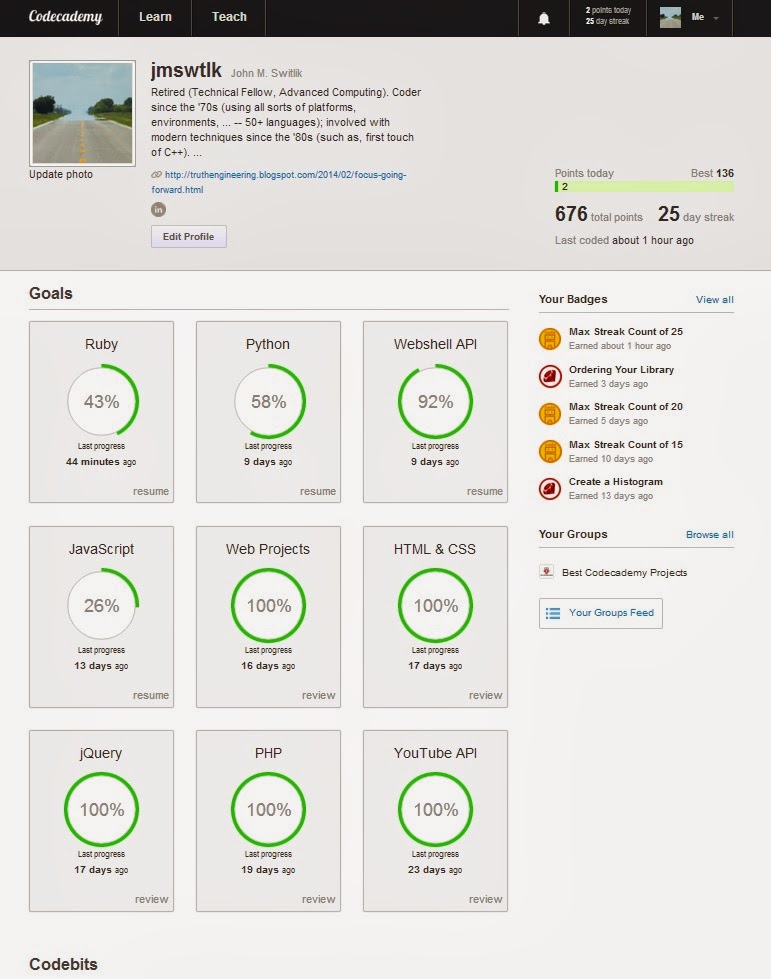Review the HTML & CSS course

485,695
